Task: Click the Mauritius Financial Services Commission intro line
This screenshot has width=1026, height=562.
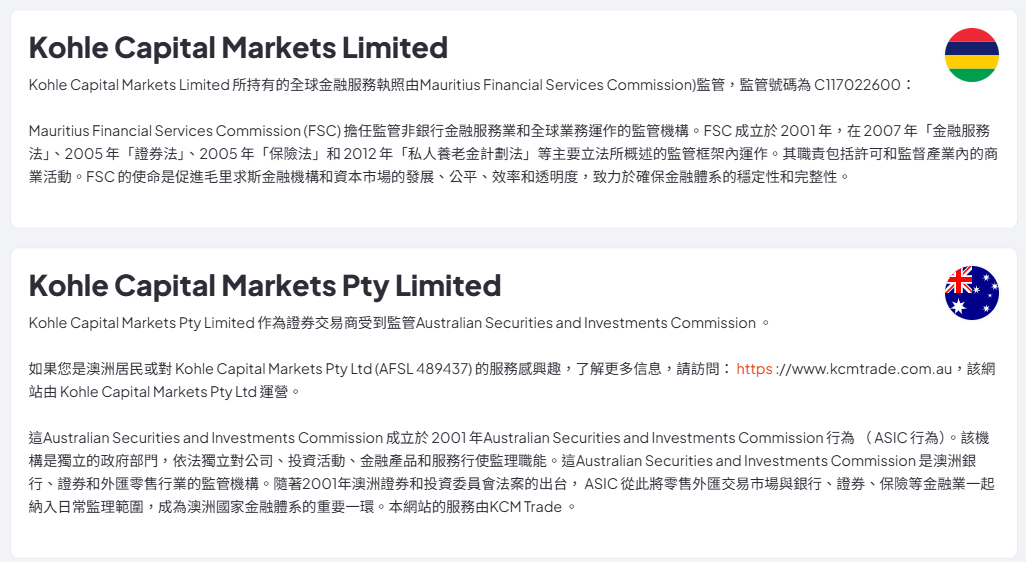Action: [x=470, y=85]
